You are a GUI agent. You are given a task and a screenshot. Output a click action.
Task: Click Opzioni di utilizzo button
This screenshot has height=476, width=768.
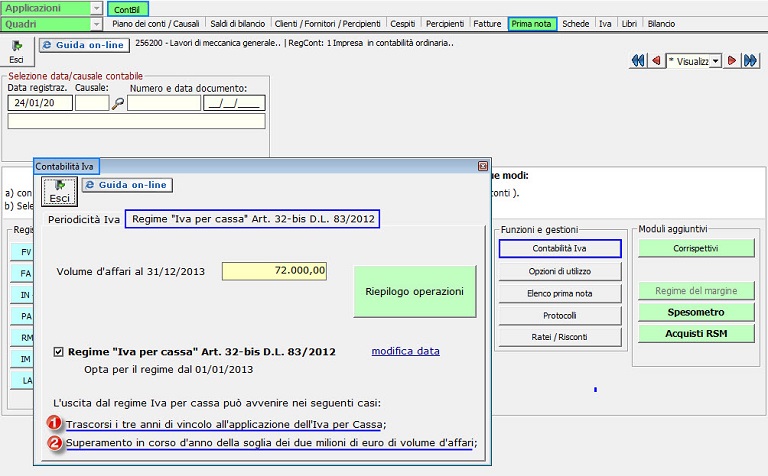point(560,271)
